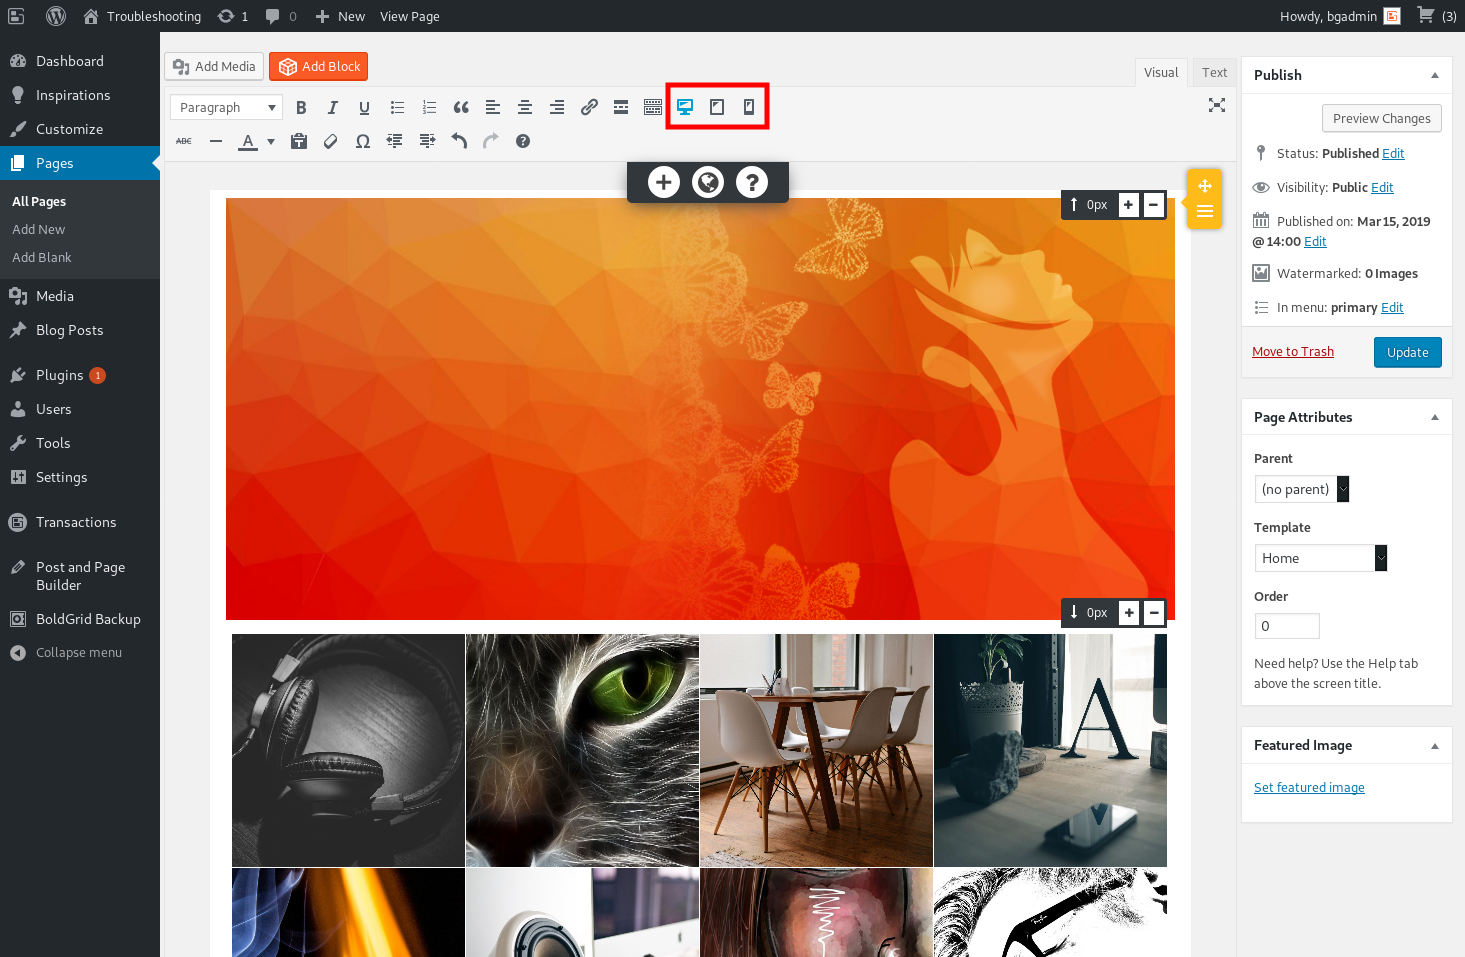The image size is (1465, 957).
Task: Open Customize menu item
Action: pyautogui.click(x=80, y=129)
